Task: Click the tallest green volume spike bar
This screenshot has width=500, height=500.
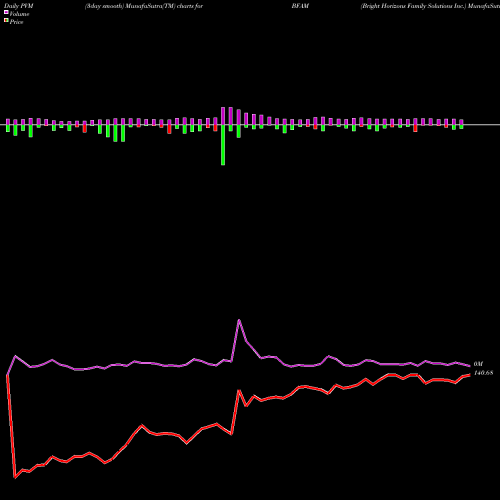Action: pos(223,145)
